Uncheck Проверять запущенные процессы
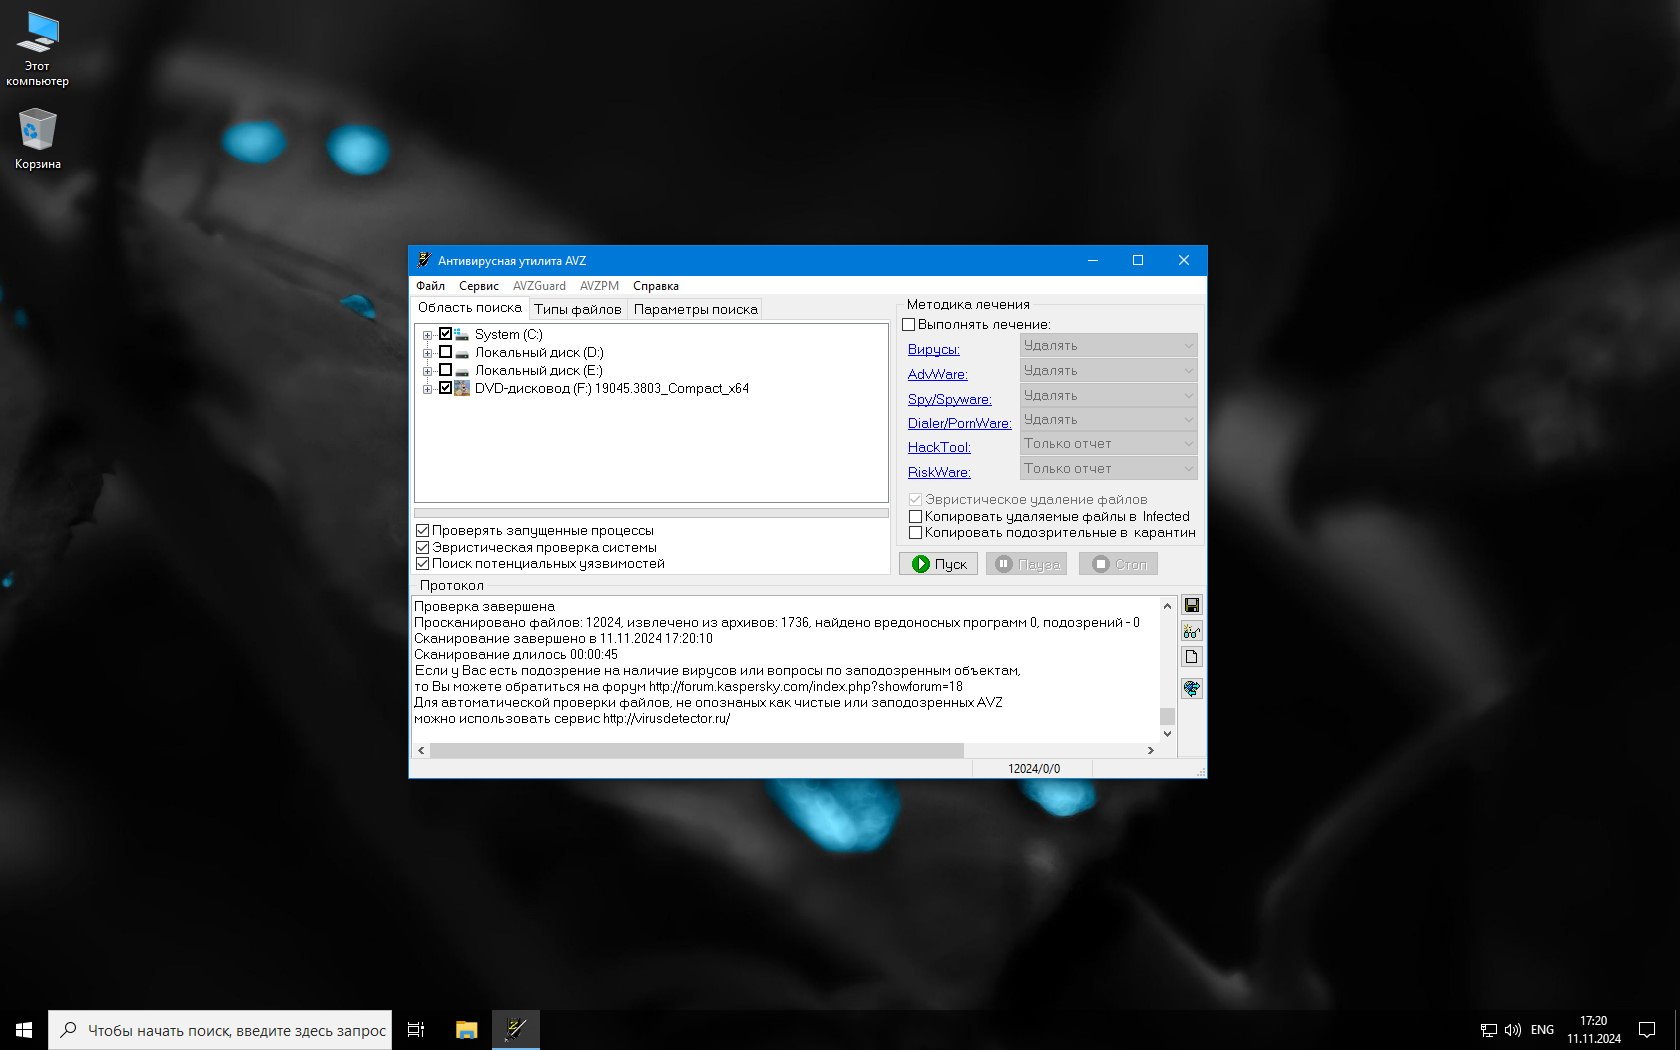This screenshot has height=1050, width=1680. point(423,531)
